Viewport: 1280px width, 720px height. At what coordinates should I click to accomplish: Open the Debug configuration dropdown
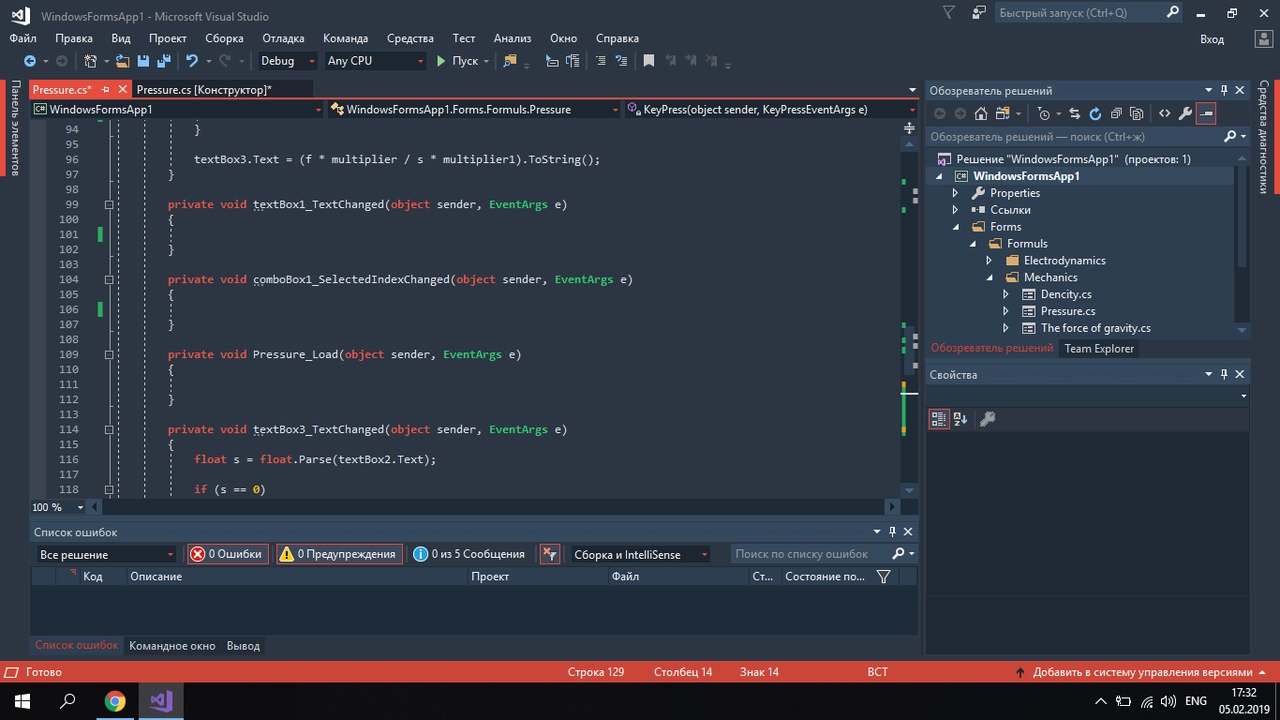tap(287, 61)
